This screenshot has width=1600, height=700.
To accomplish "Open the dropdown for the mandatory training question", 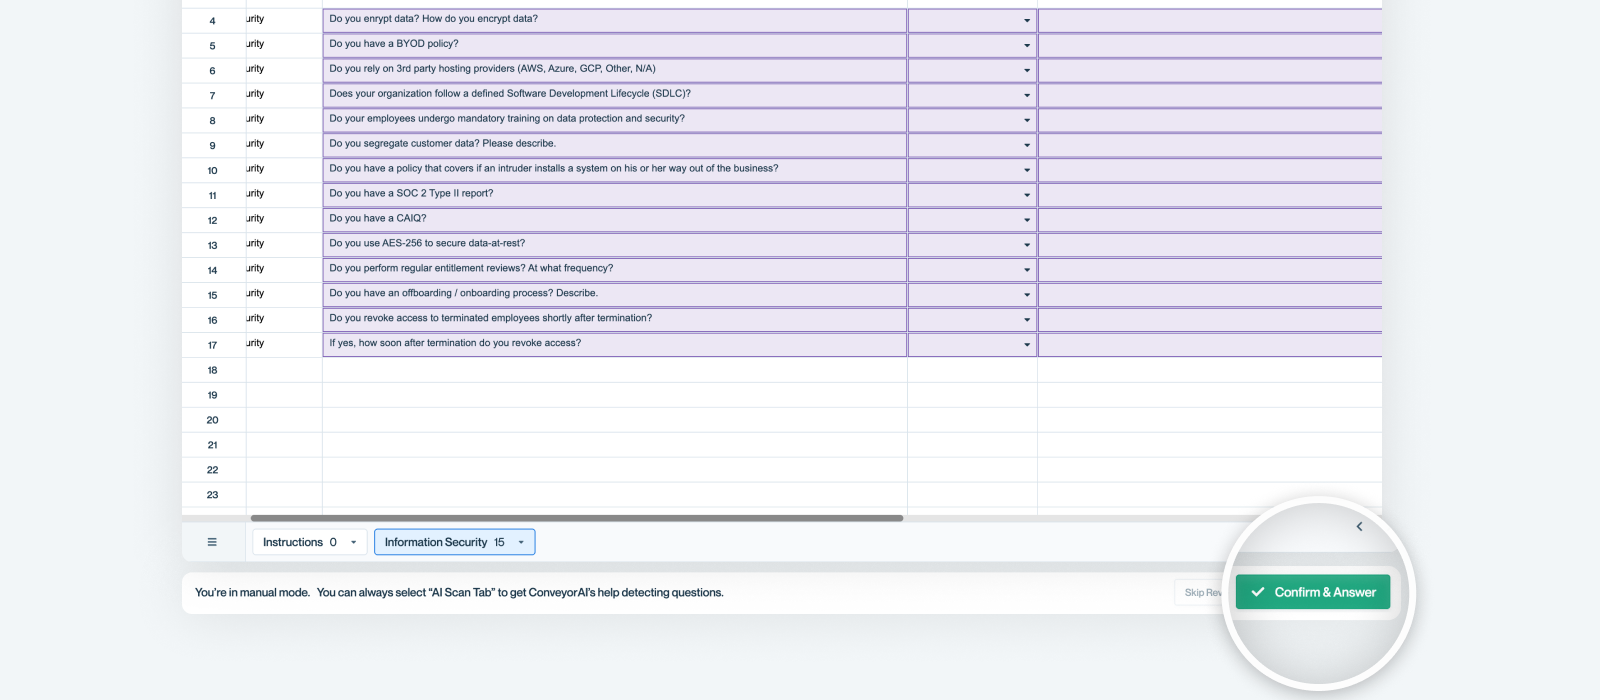I will (1027, 120).
